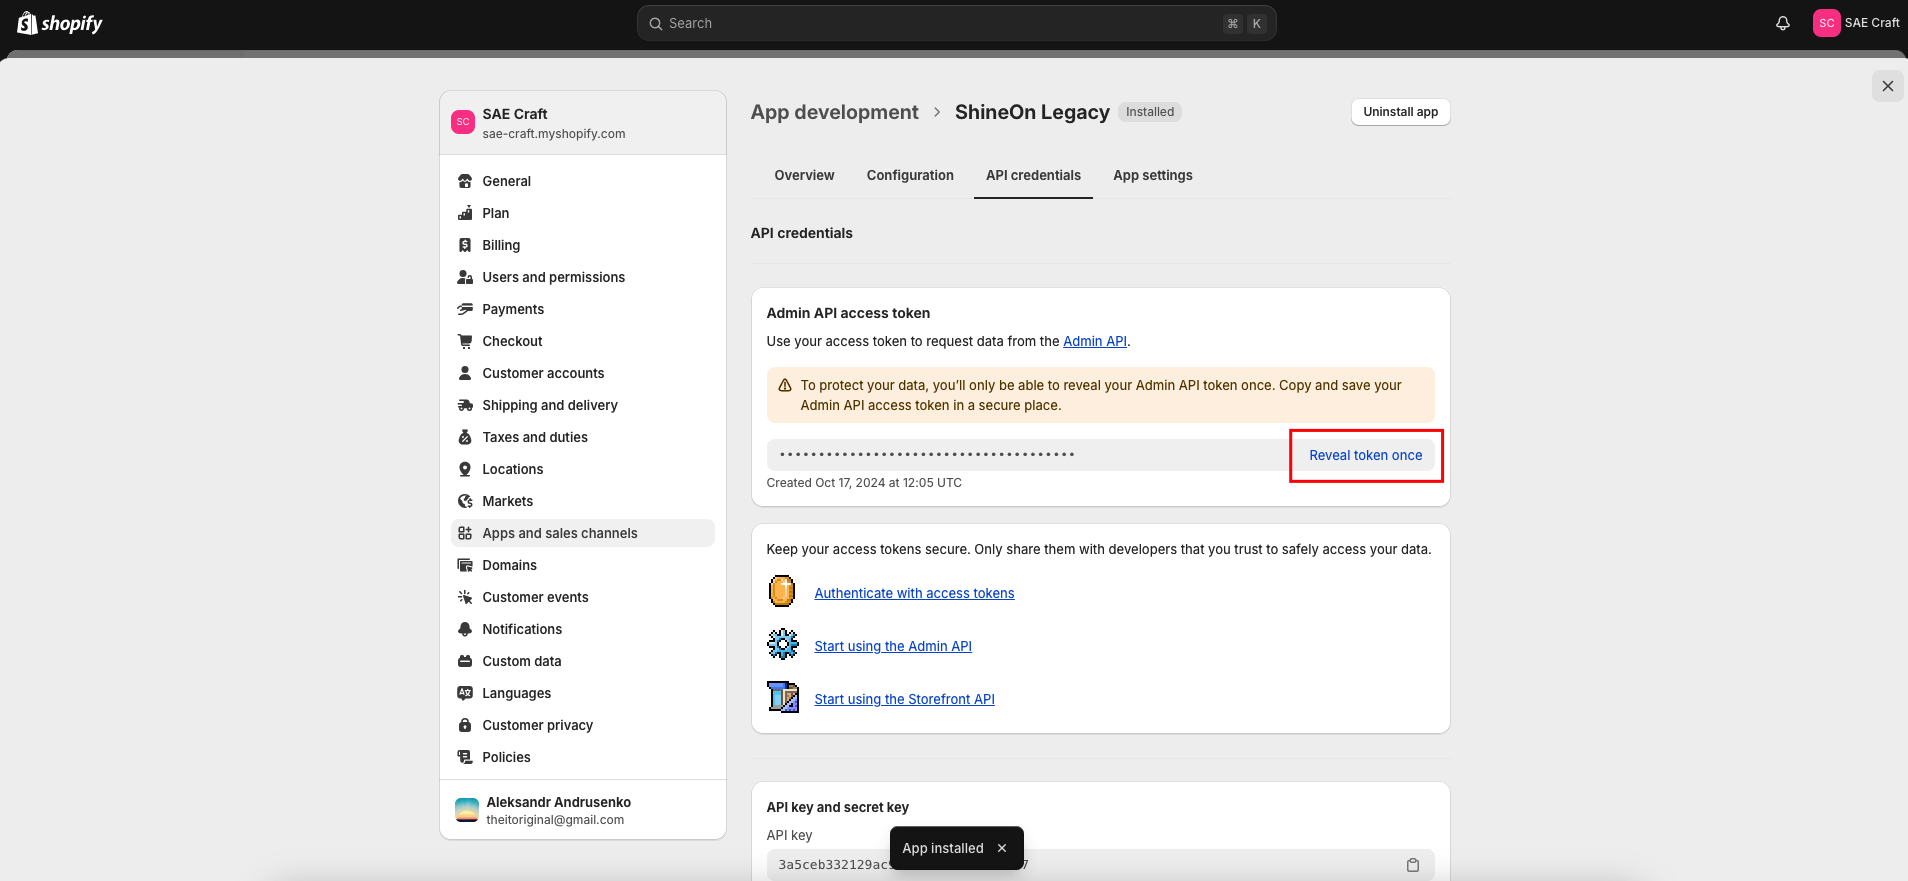Image resolution: width=1908 pixels, height=881 pixels.
Task: Open General settings in sidebar
Action: coord(583,181)
